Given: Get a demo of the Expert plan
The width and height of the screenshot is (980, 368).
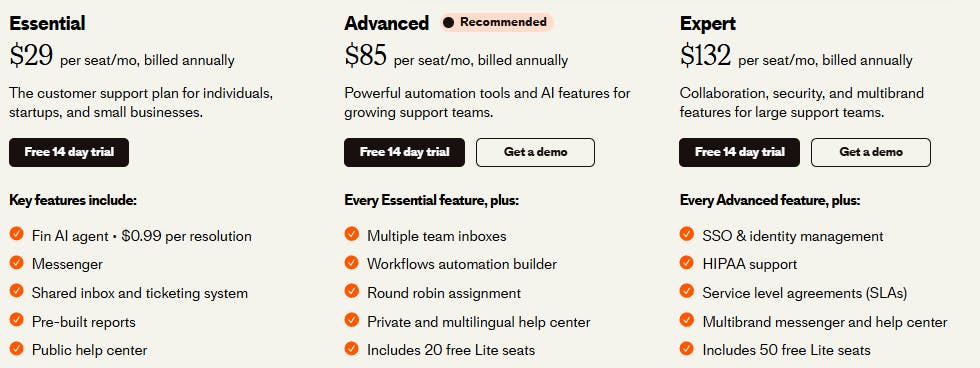Looking at the screenshot, I should (871, 152).
